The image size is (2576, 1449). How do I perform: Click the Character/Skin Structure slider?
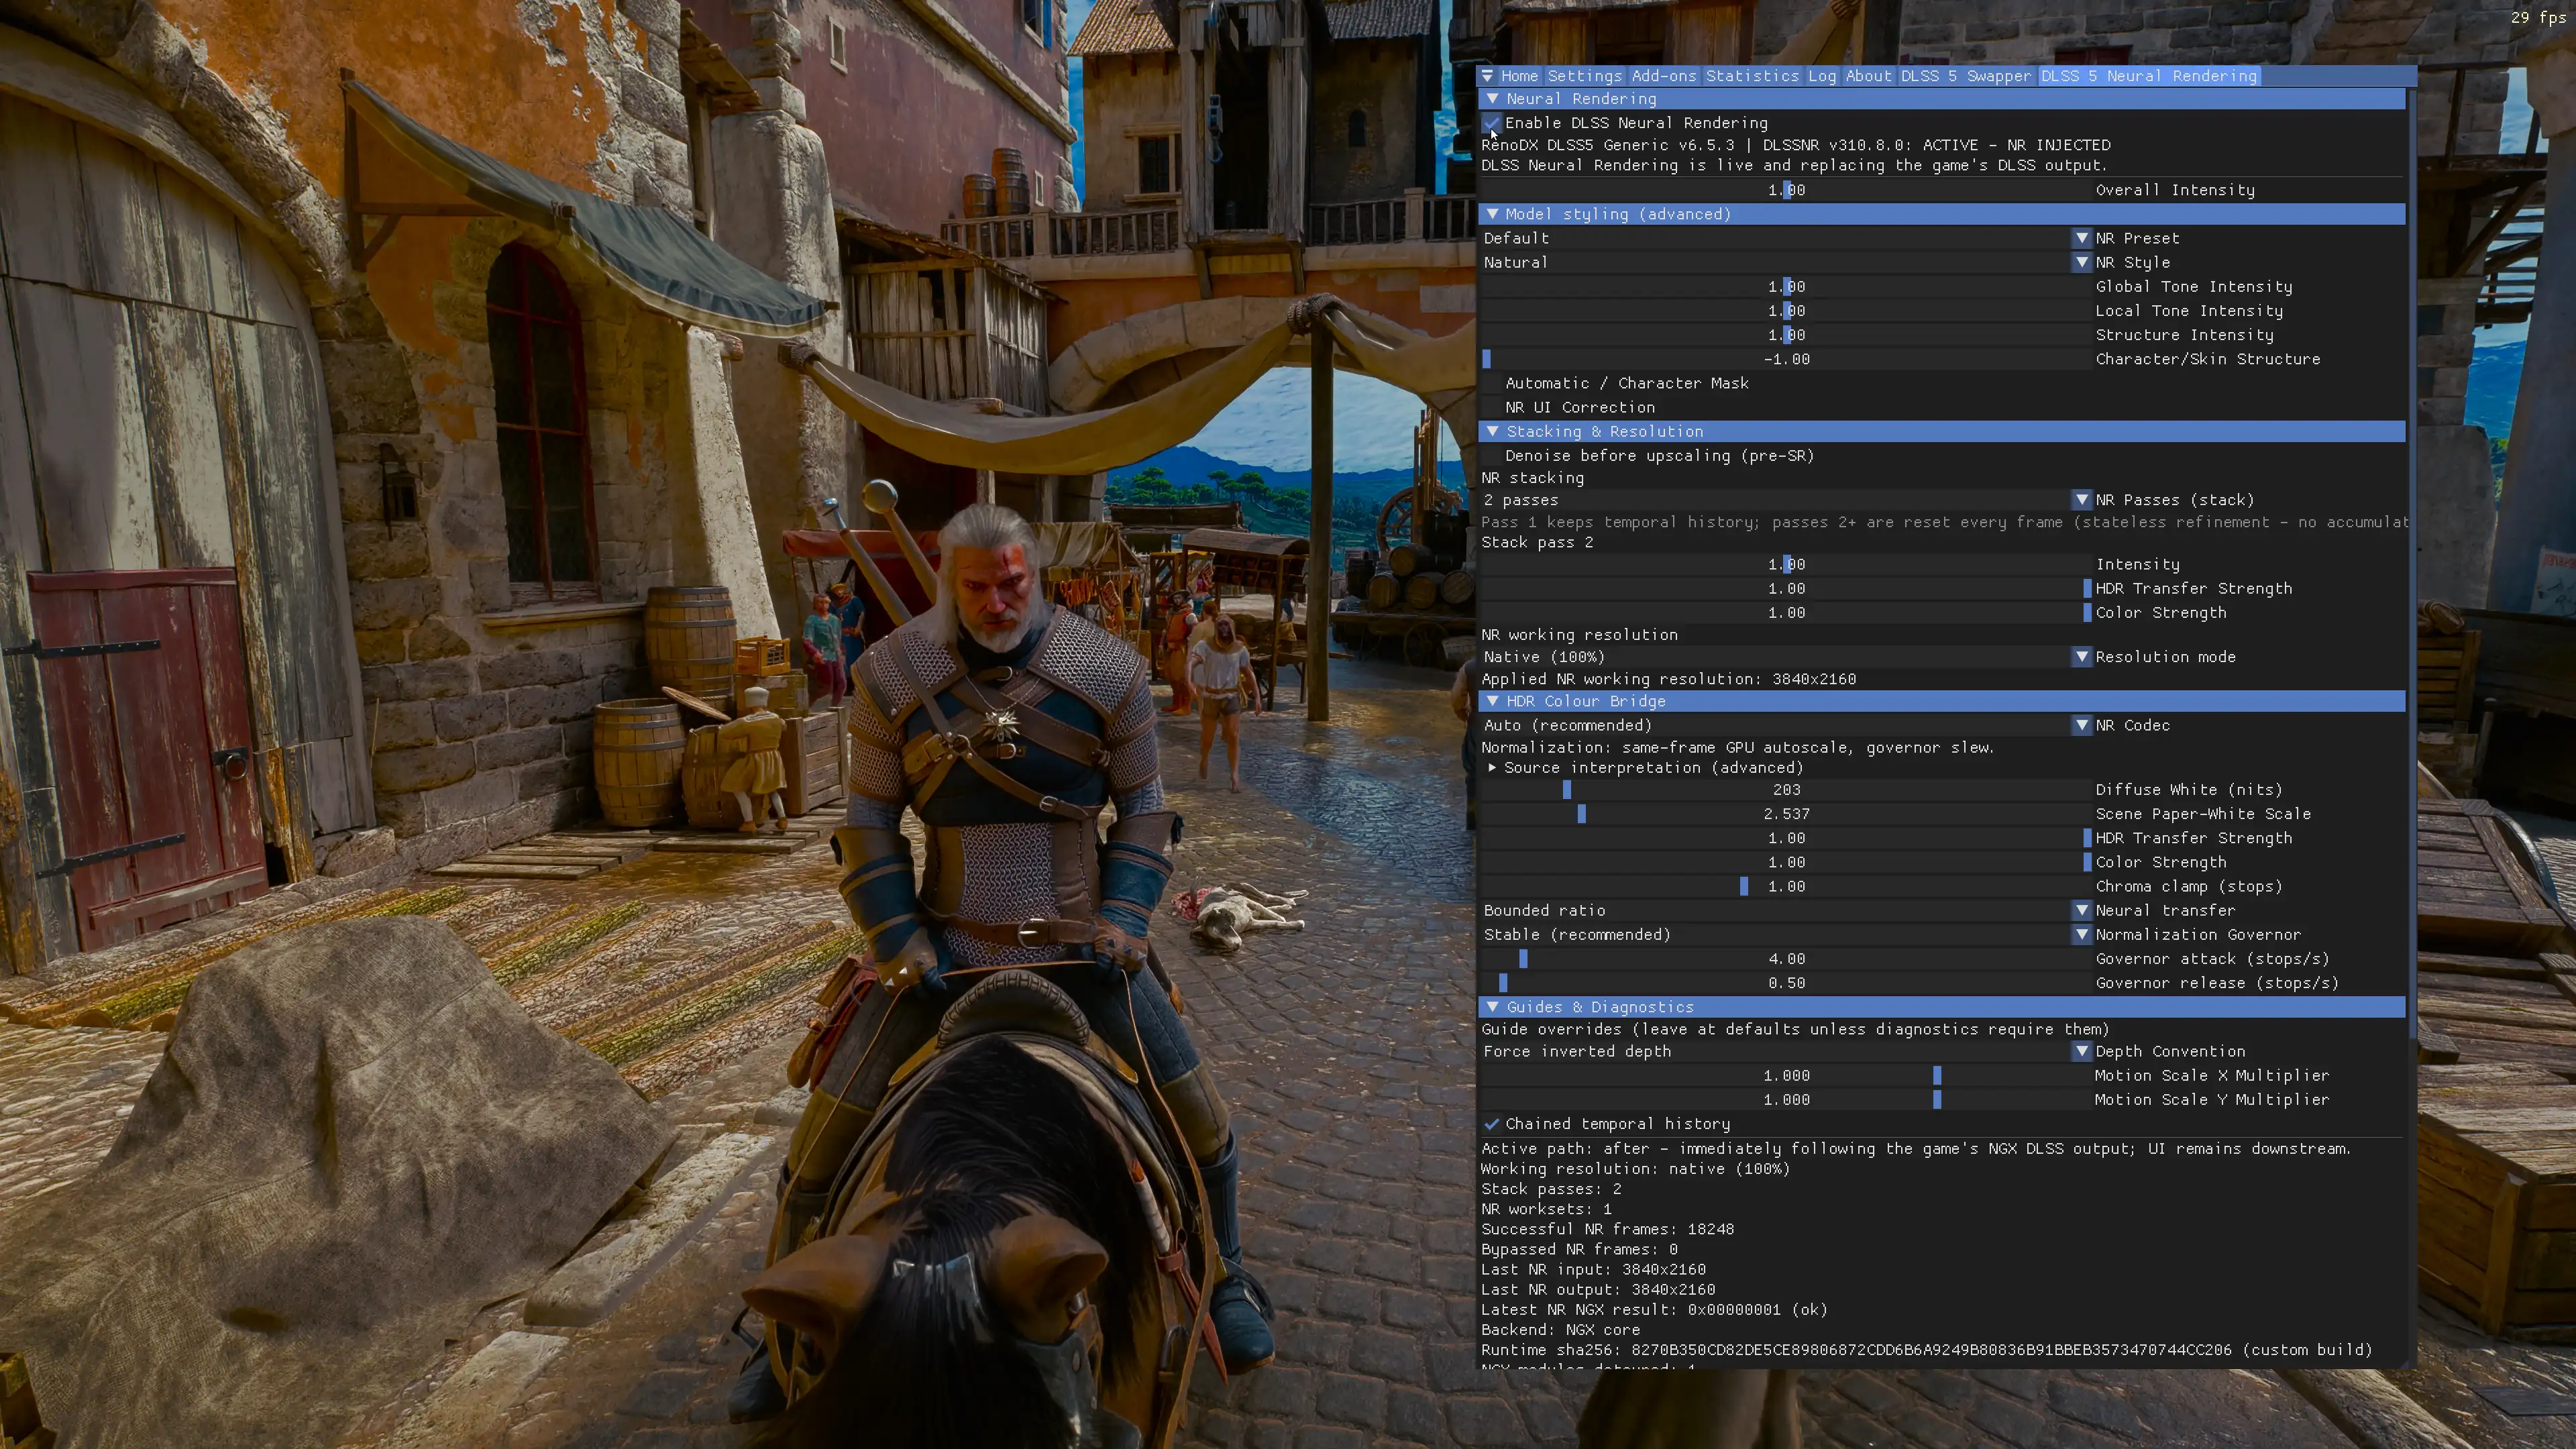1786,359
